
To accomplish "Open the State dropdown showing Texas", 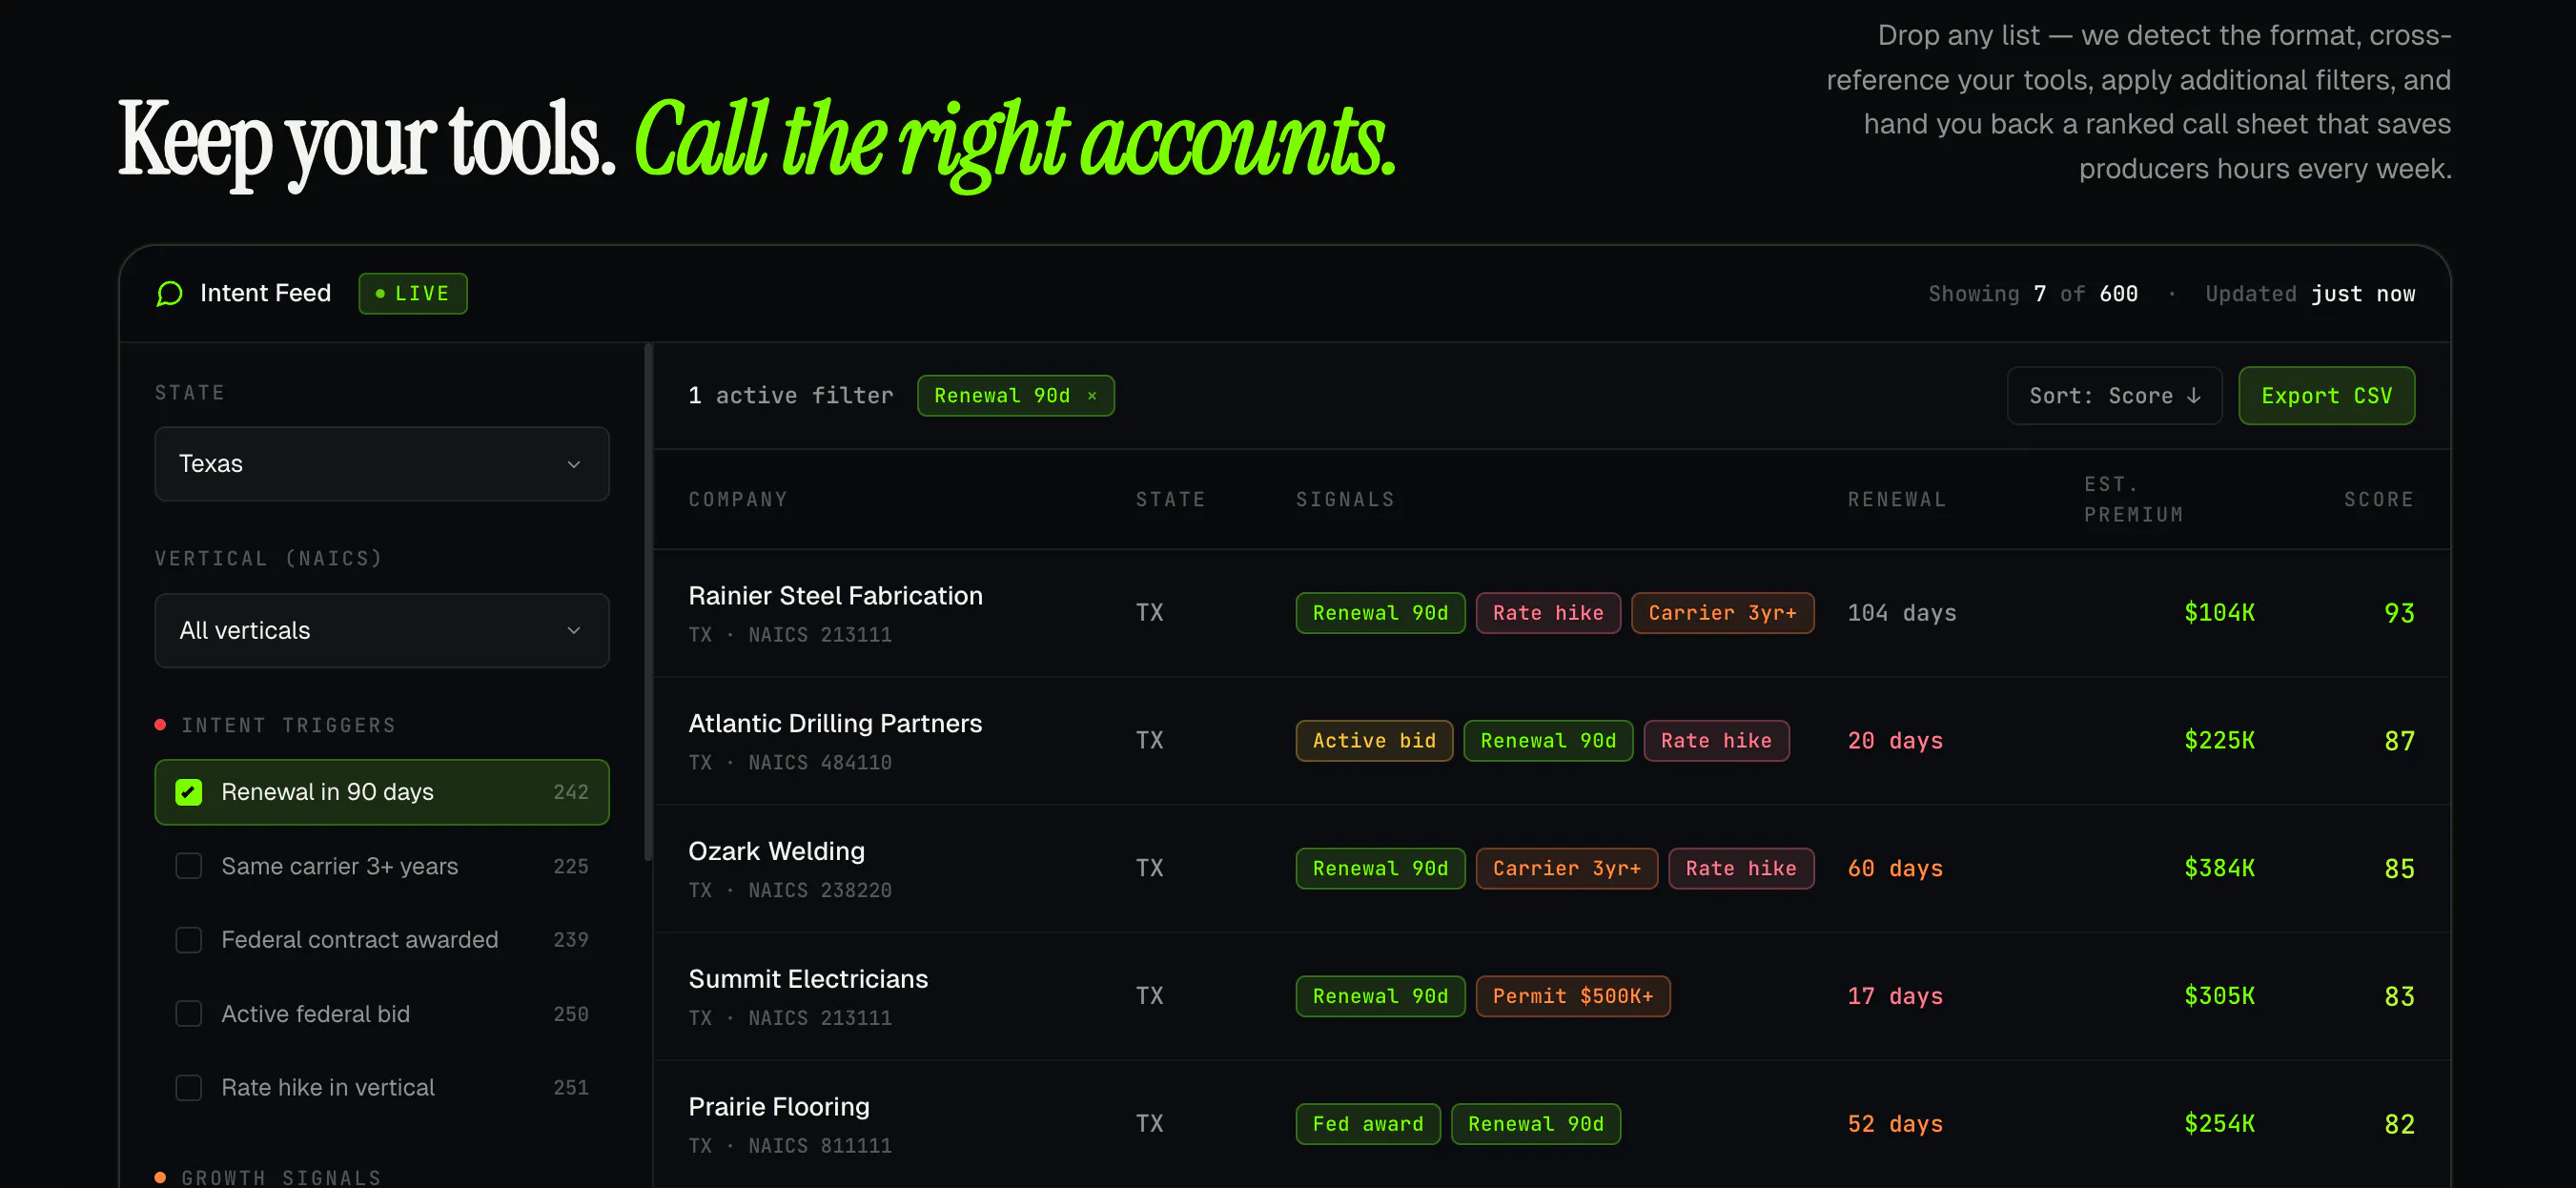I will coord(382,464).
